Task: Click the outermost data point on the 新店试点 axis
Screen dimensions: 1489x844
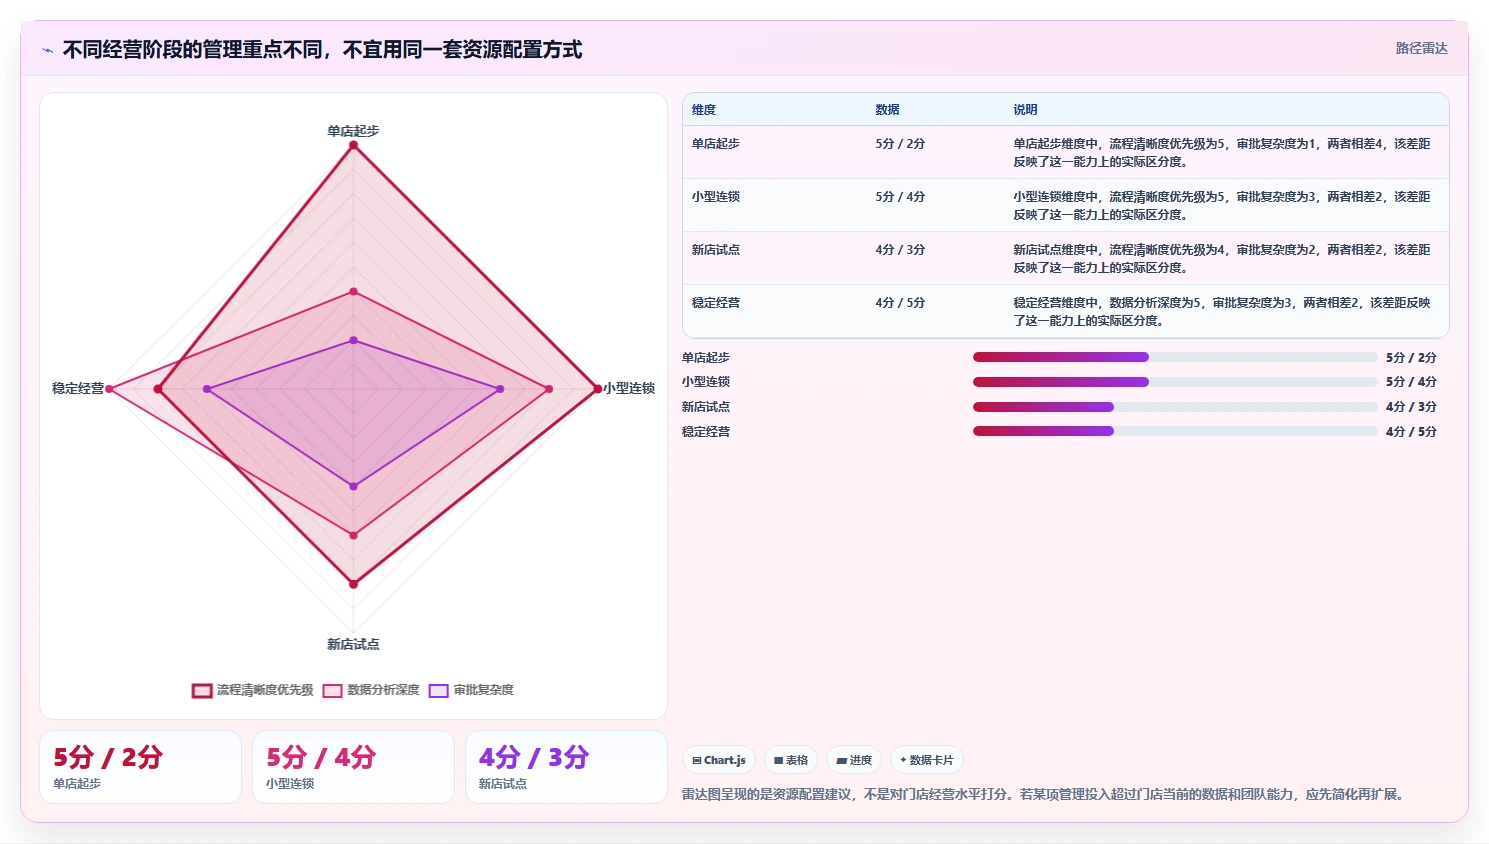Action: coord(353,584)
